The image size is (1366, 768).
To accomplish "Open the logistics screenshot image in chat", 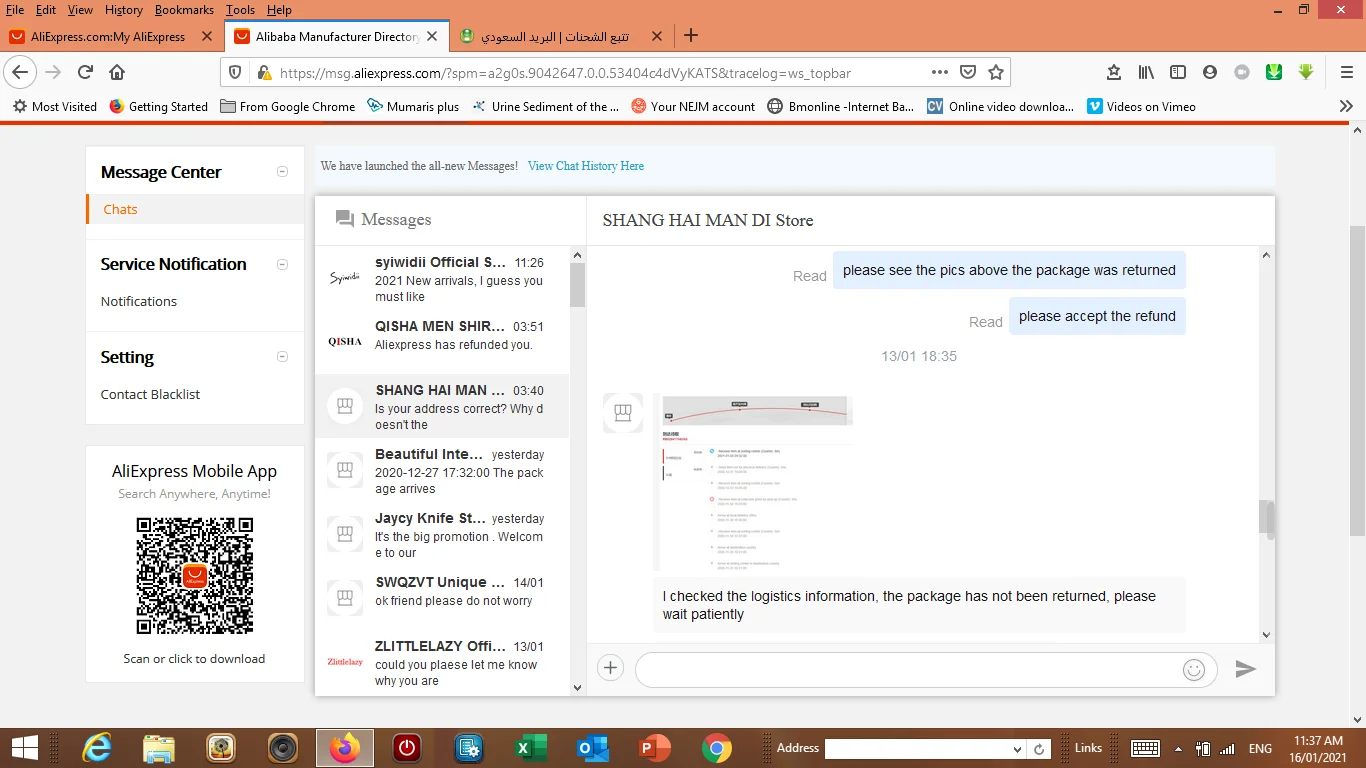I will tap(753, 483).
